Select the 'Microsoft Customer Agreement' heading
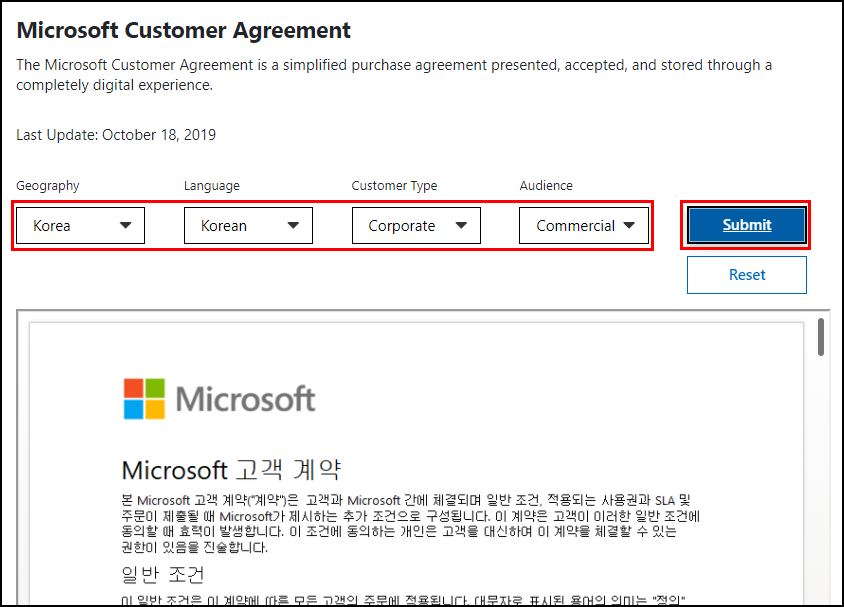Image resolution: width=844 pixels, height=607 pixels. pyautogui.click(x=184, y=30)
